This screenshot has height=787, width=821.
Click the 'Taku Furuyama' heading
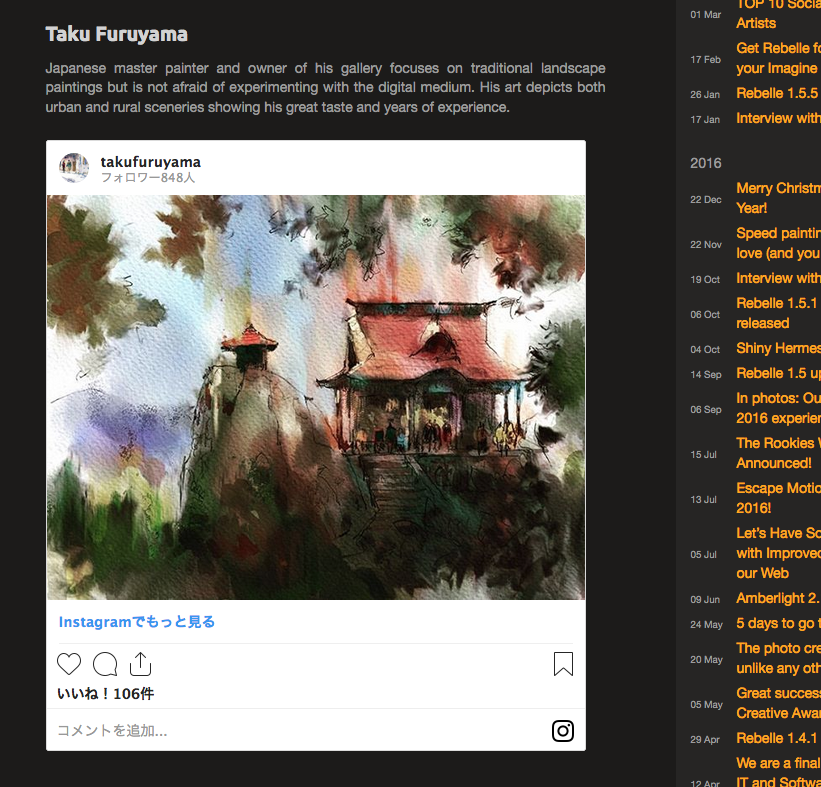(x=116, y=35)
